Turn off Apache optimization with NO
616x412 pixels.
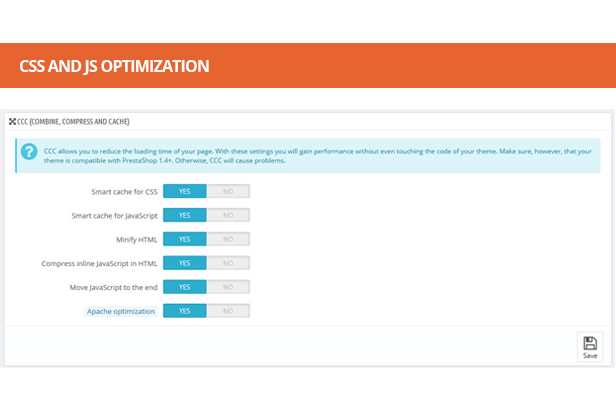(x=228, y=311)
